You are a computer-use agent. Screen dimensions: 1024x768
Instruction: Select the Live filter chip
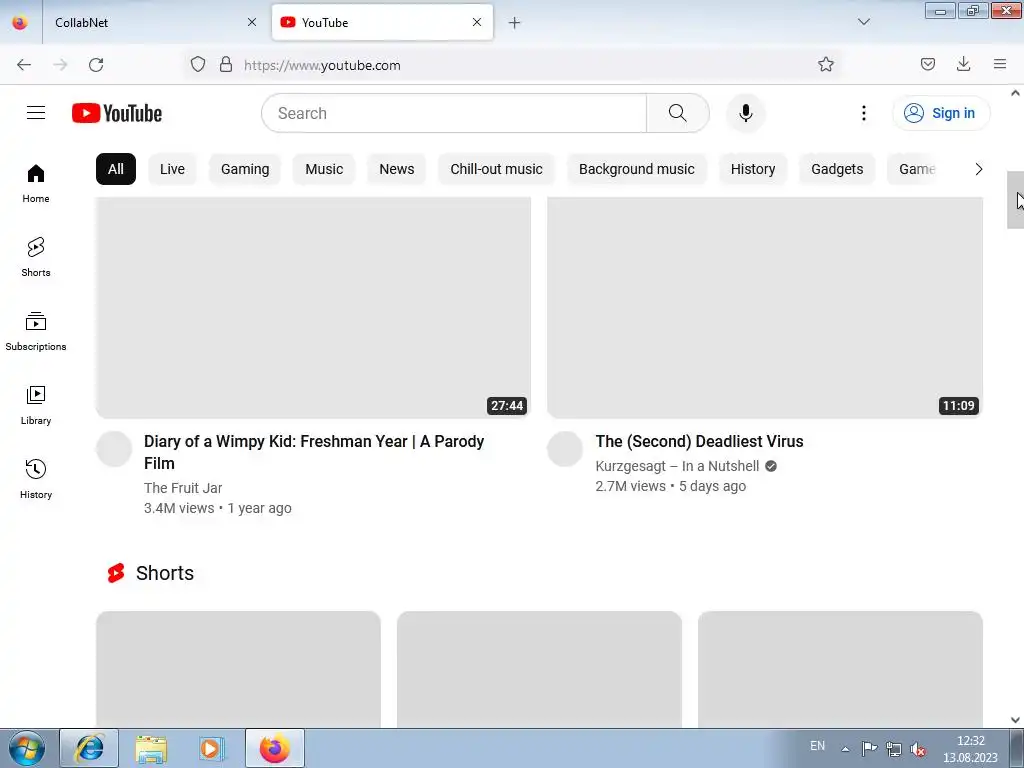click(x=172, y=169)
